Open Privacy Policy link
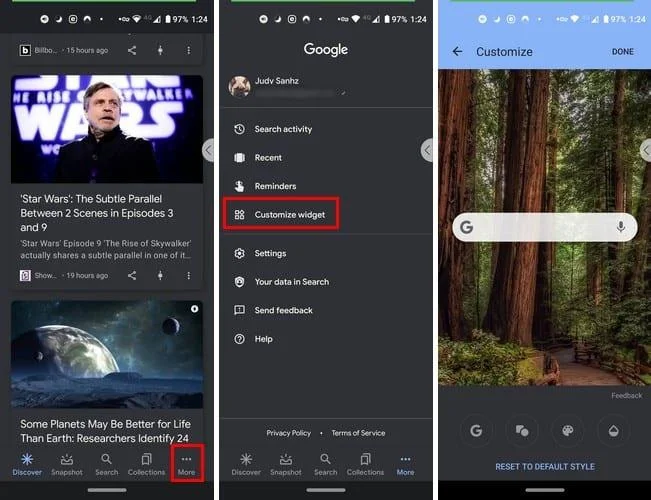Image resolution: width=651 pixels, height=500 pixels. click(289, 433)
